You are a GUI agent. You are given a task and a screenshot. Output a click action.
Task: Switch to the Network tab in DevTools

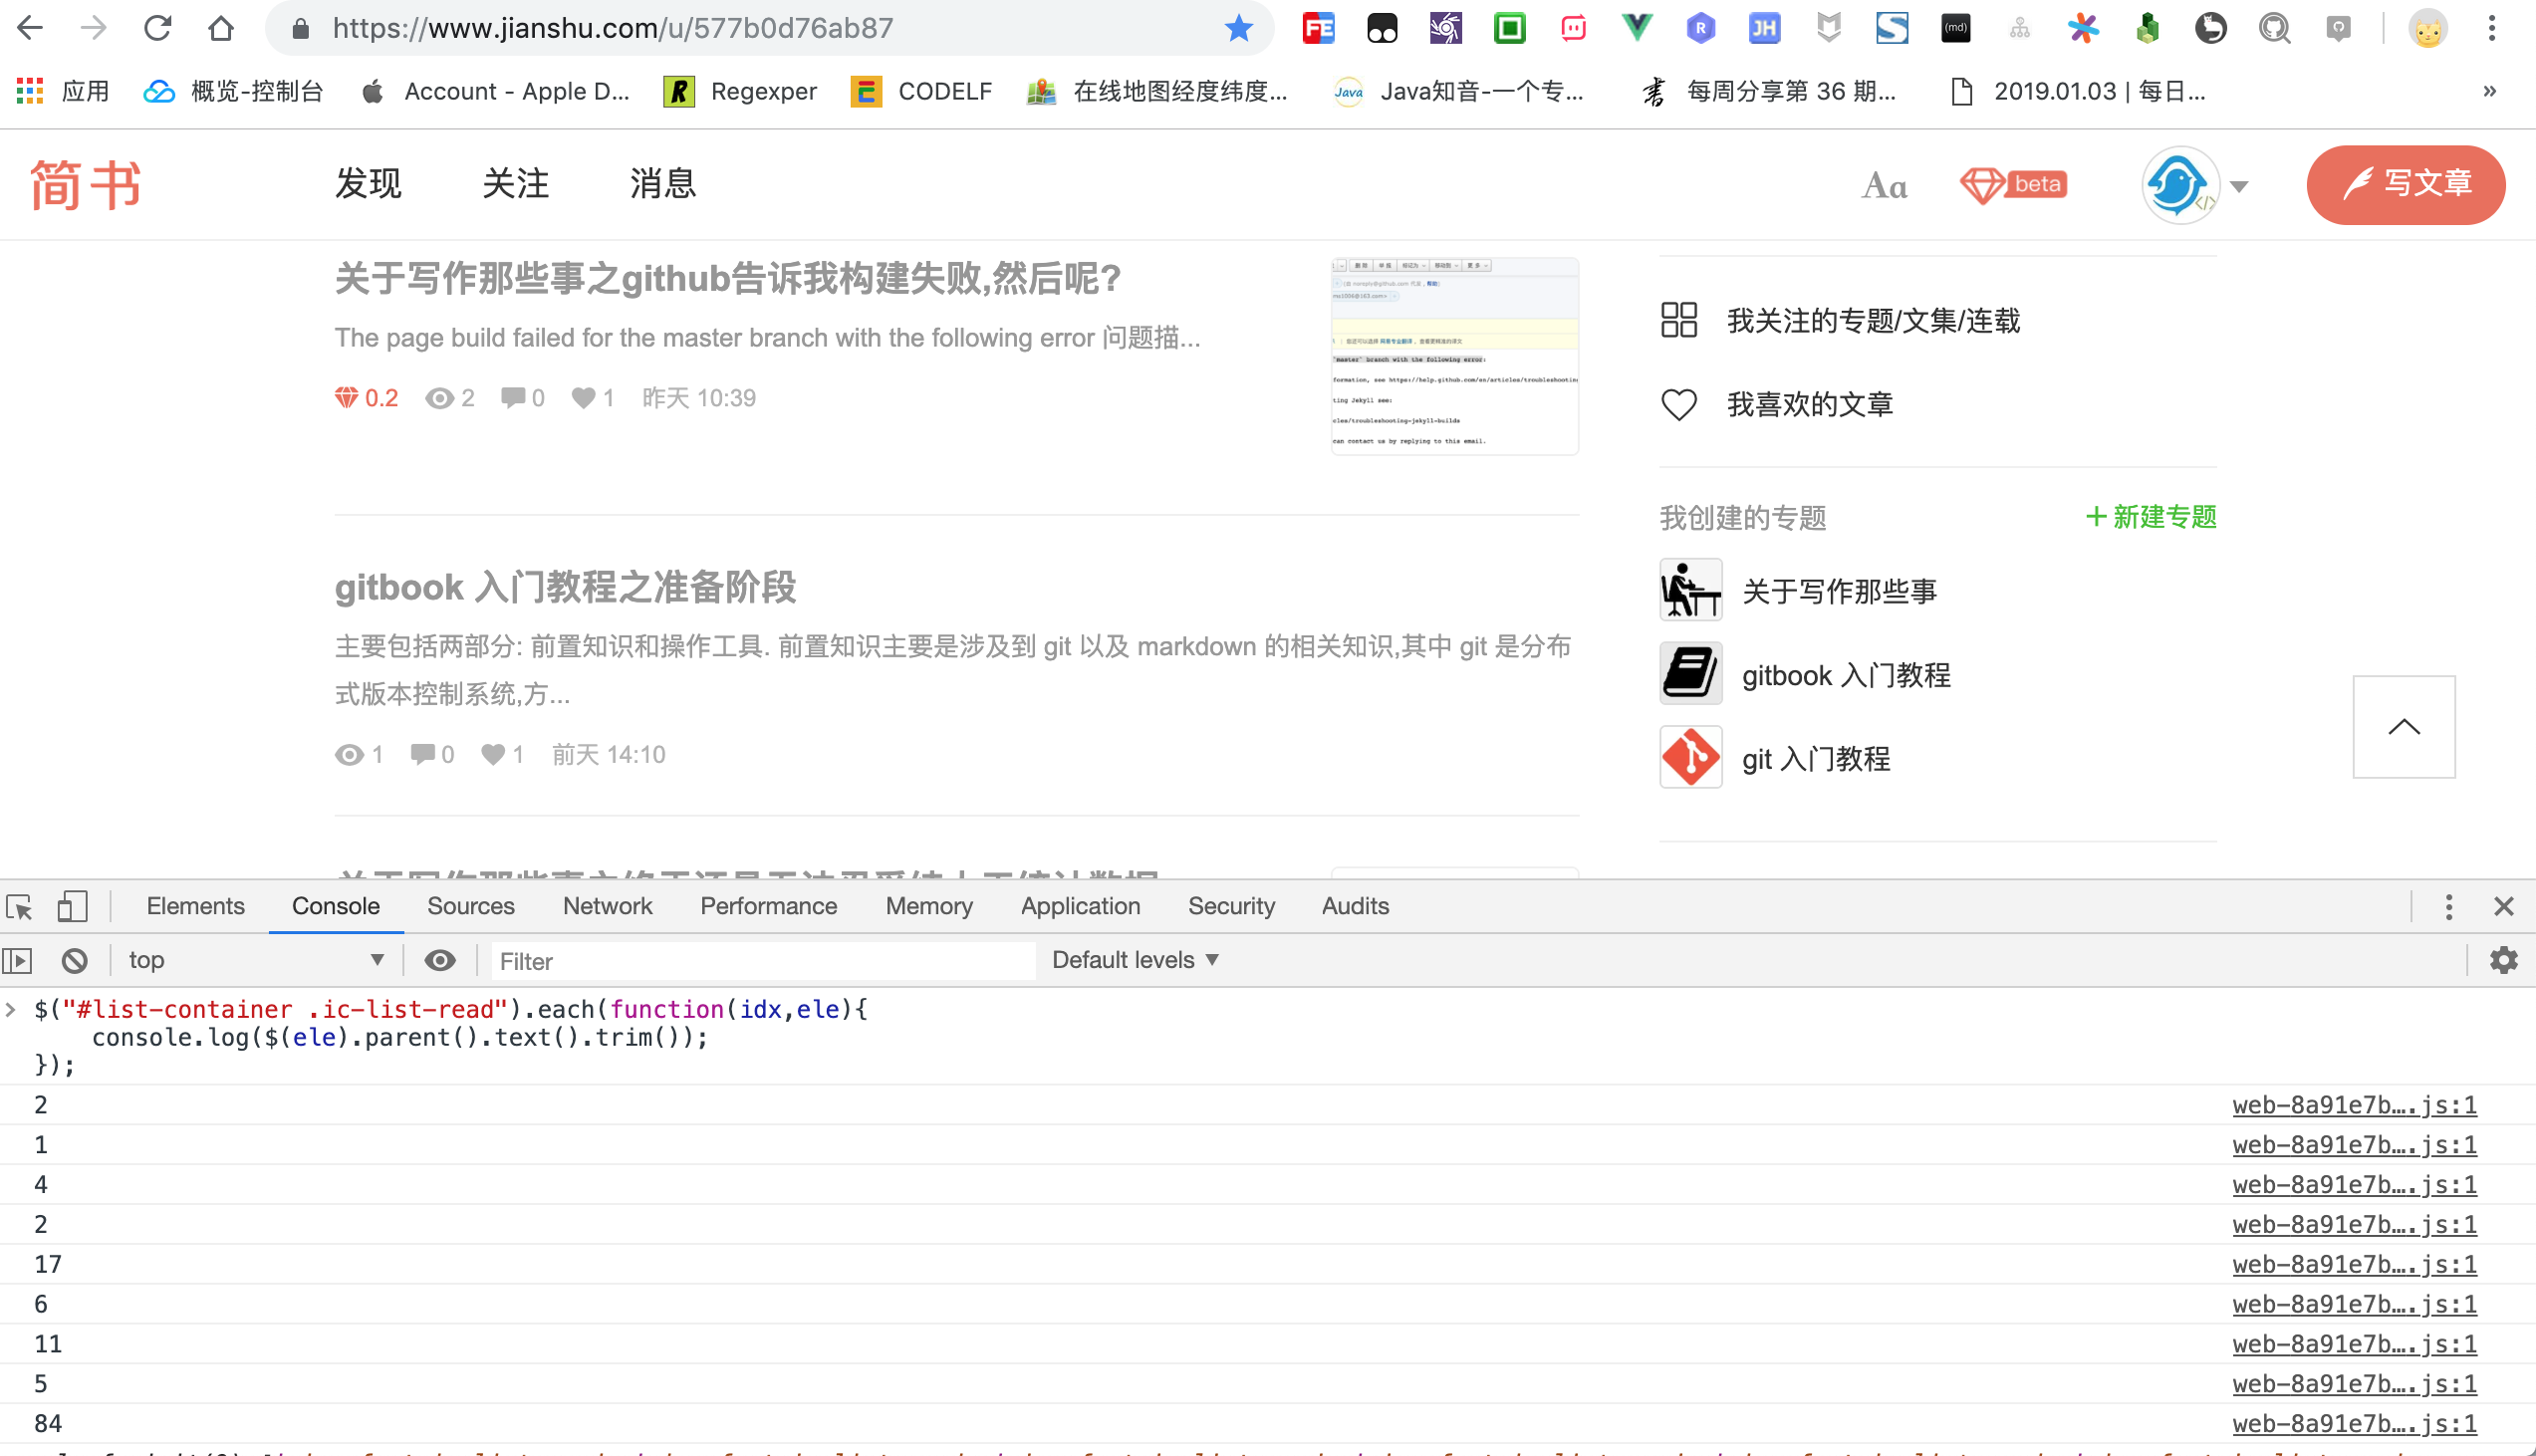pyautogui.click(x=607, y=906)
